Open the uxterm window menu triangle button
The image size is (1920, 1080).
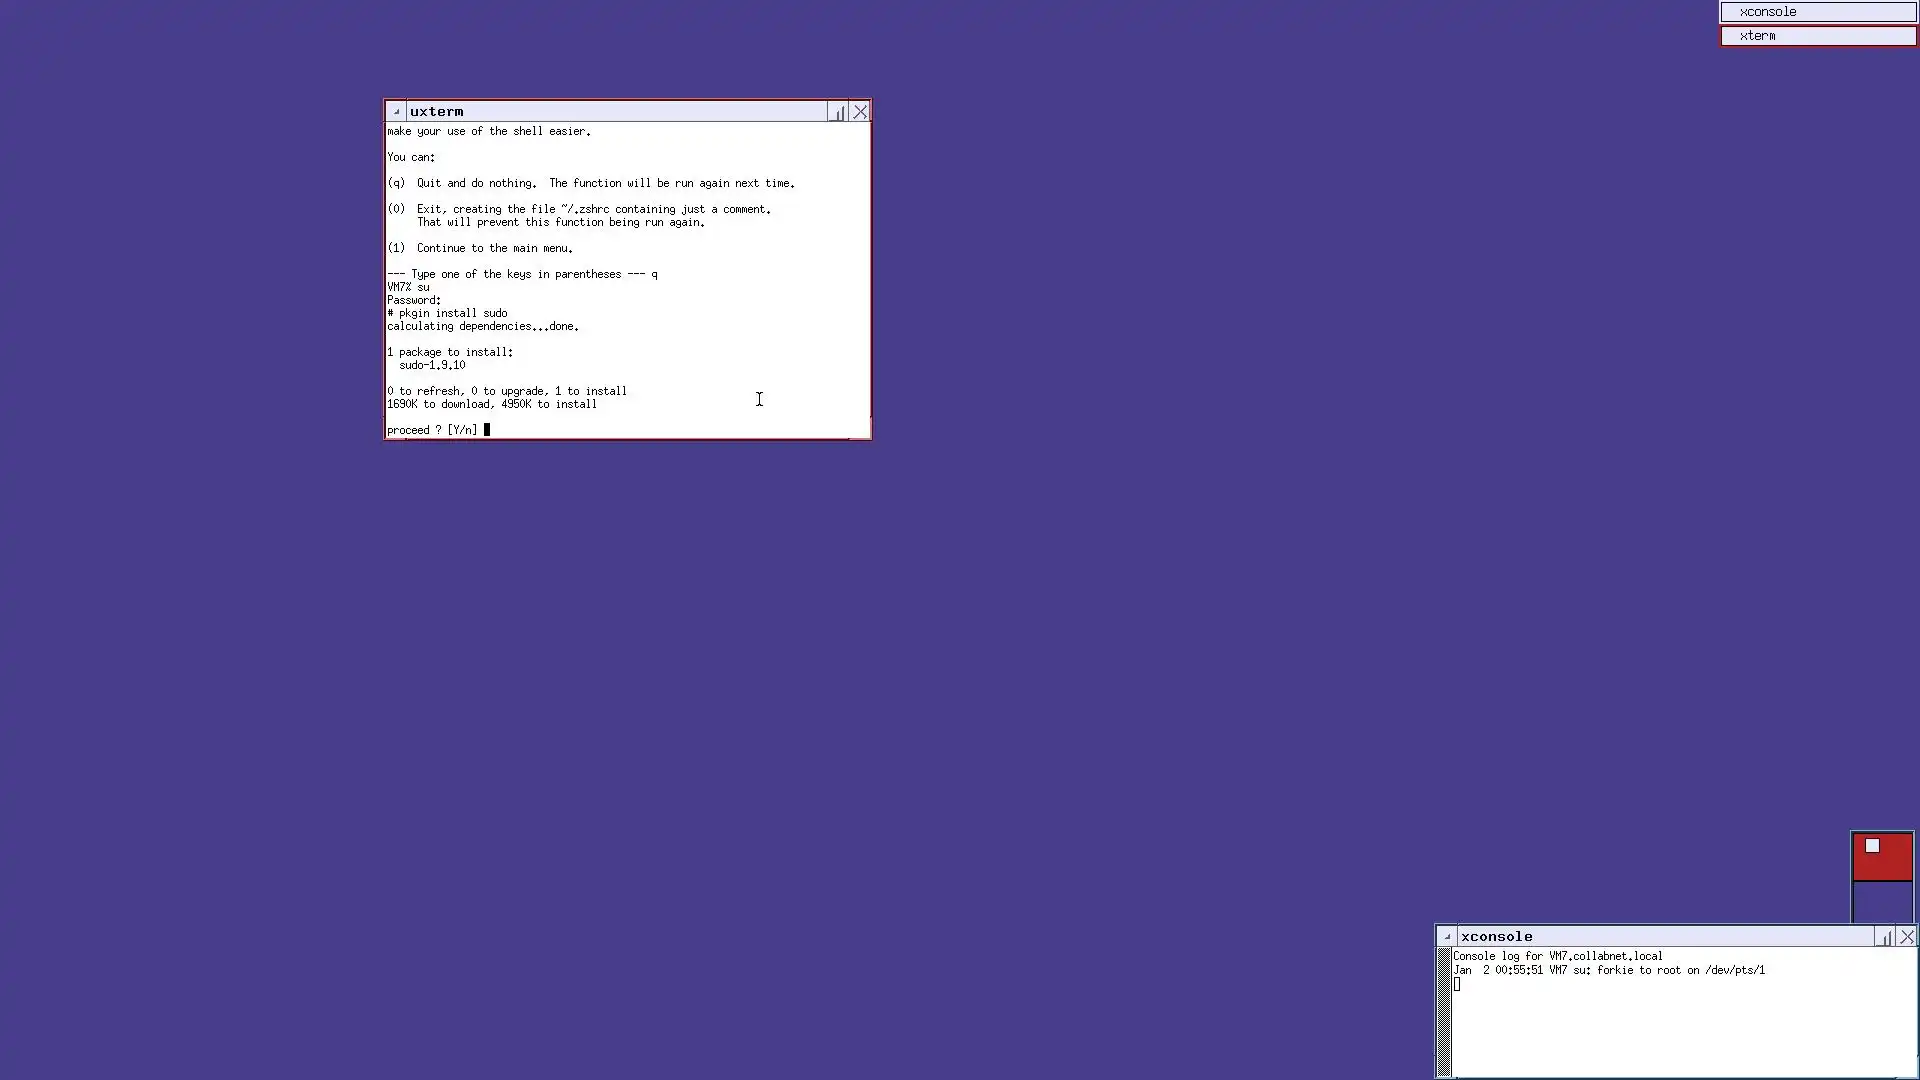pyautogui.click(x=396, y=112)
